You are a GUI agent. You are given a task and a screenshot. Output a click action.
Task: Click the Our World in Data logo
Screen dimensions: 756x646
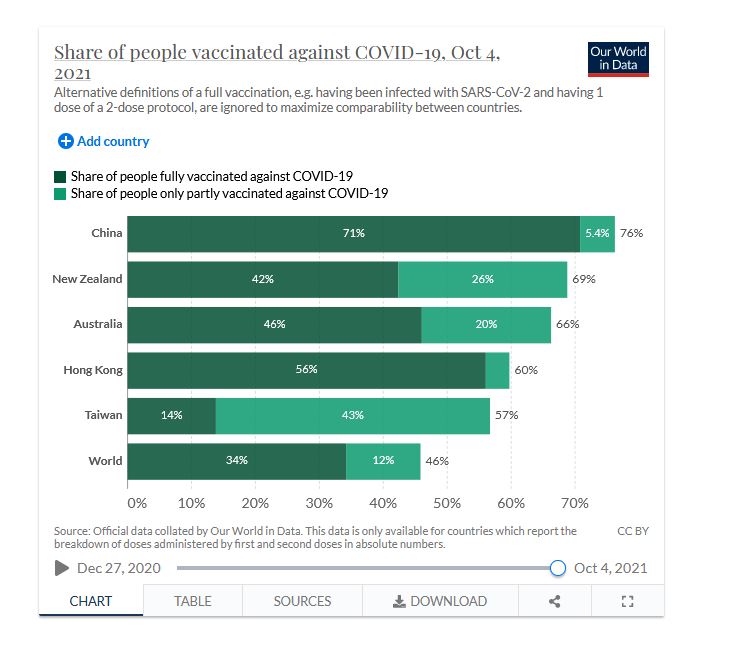coord(618,59)
